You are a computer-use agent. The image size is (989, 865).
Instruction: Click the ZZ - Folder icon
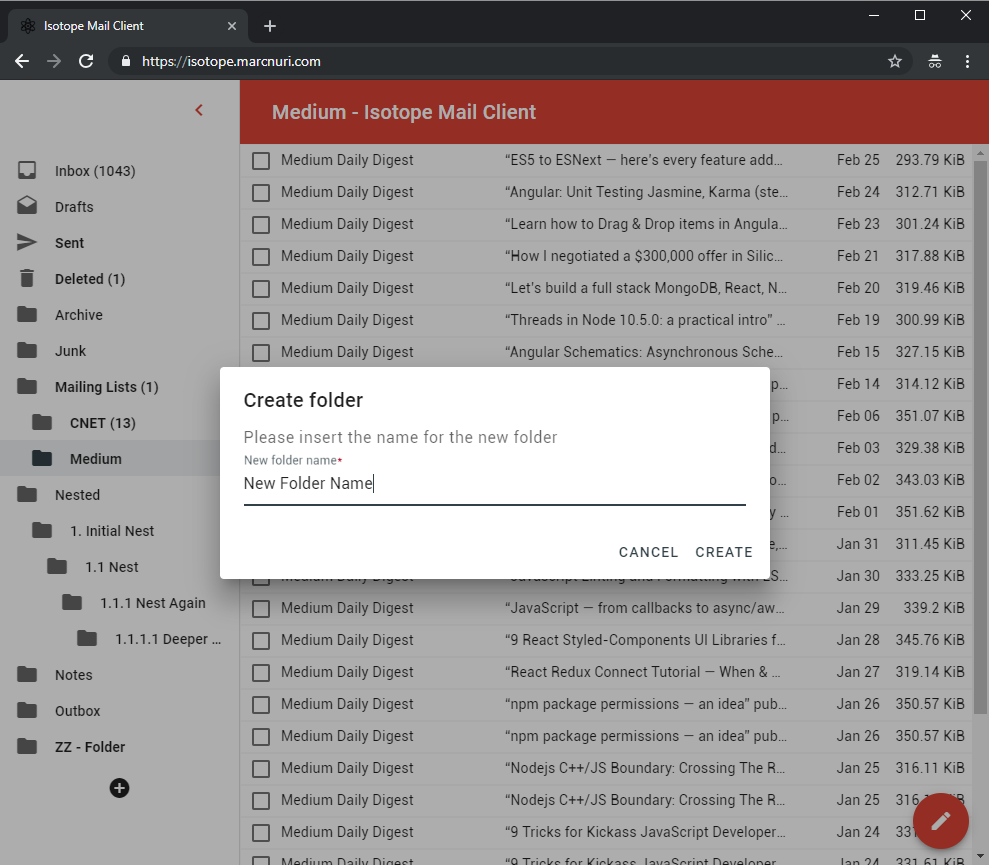pyautogui.click(x=27, y=746)
